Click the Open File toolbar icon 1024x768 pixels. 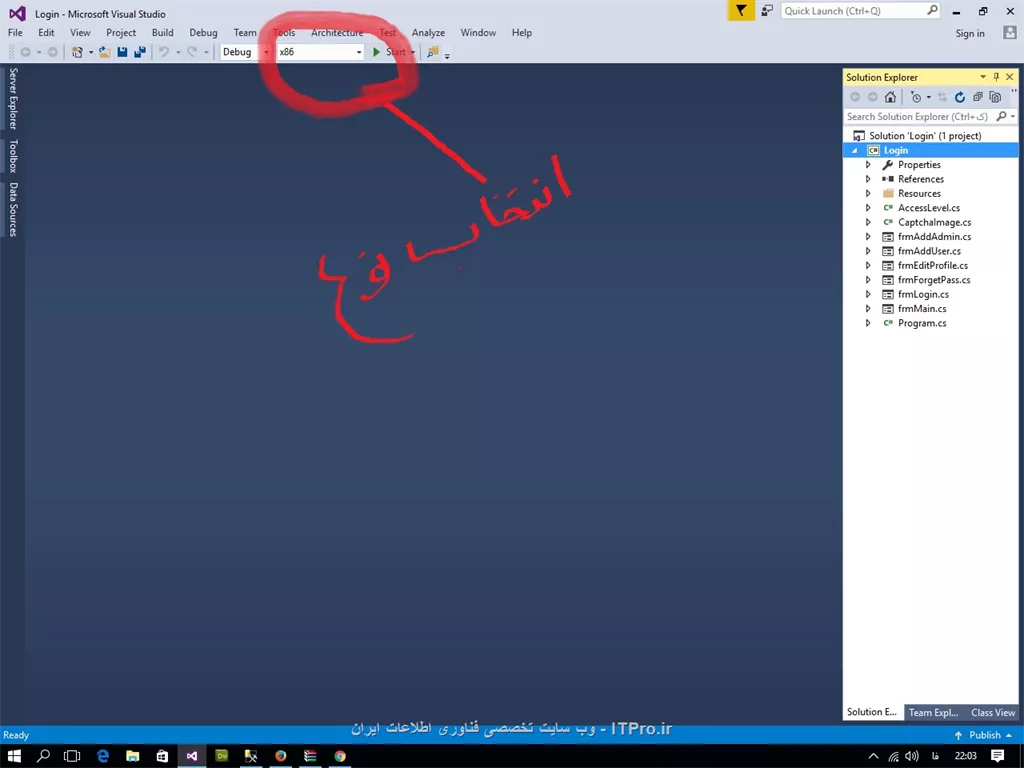click(x=104, y=52)
